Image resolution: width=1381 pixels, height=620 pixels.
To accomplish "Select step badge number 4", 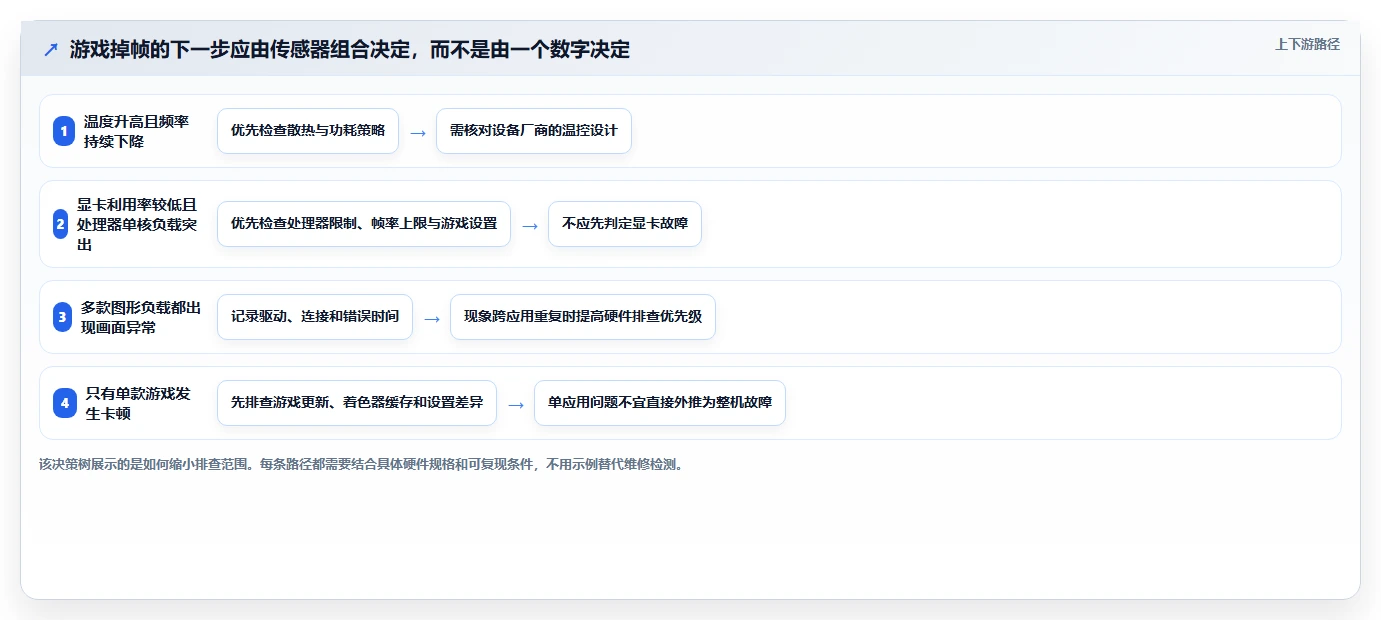I will (x=65, y=403).
